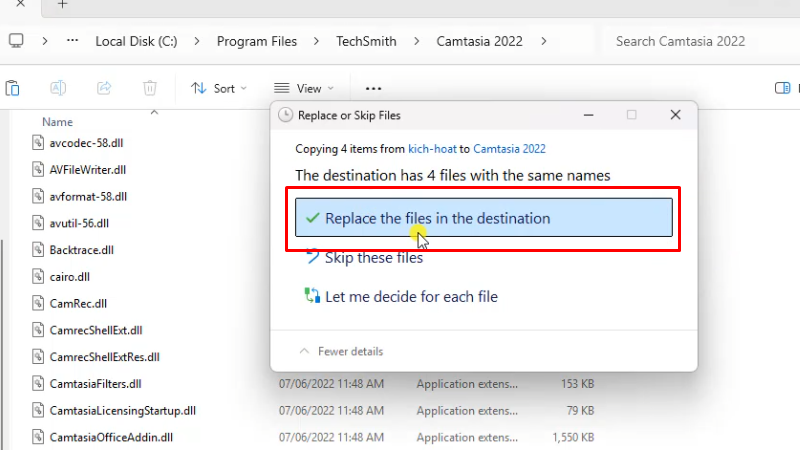
Task: Navigate to Program Files breadcrumb
Action: (257, 41)
